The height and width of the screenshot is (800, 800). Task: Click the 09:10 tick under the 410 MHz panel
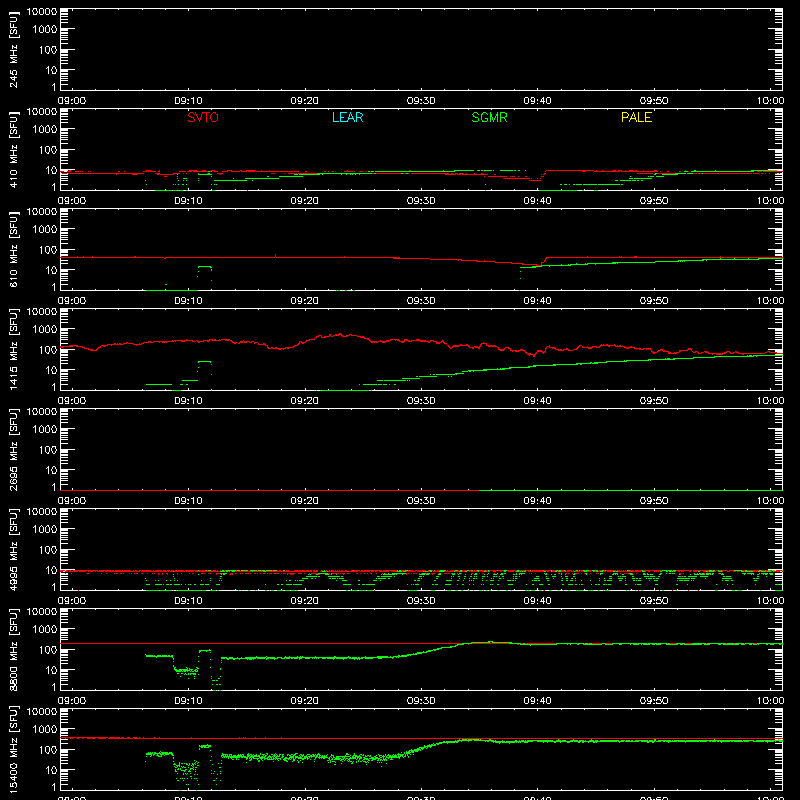[x=188, y=201]
